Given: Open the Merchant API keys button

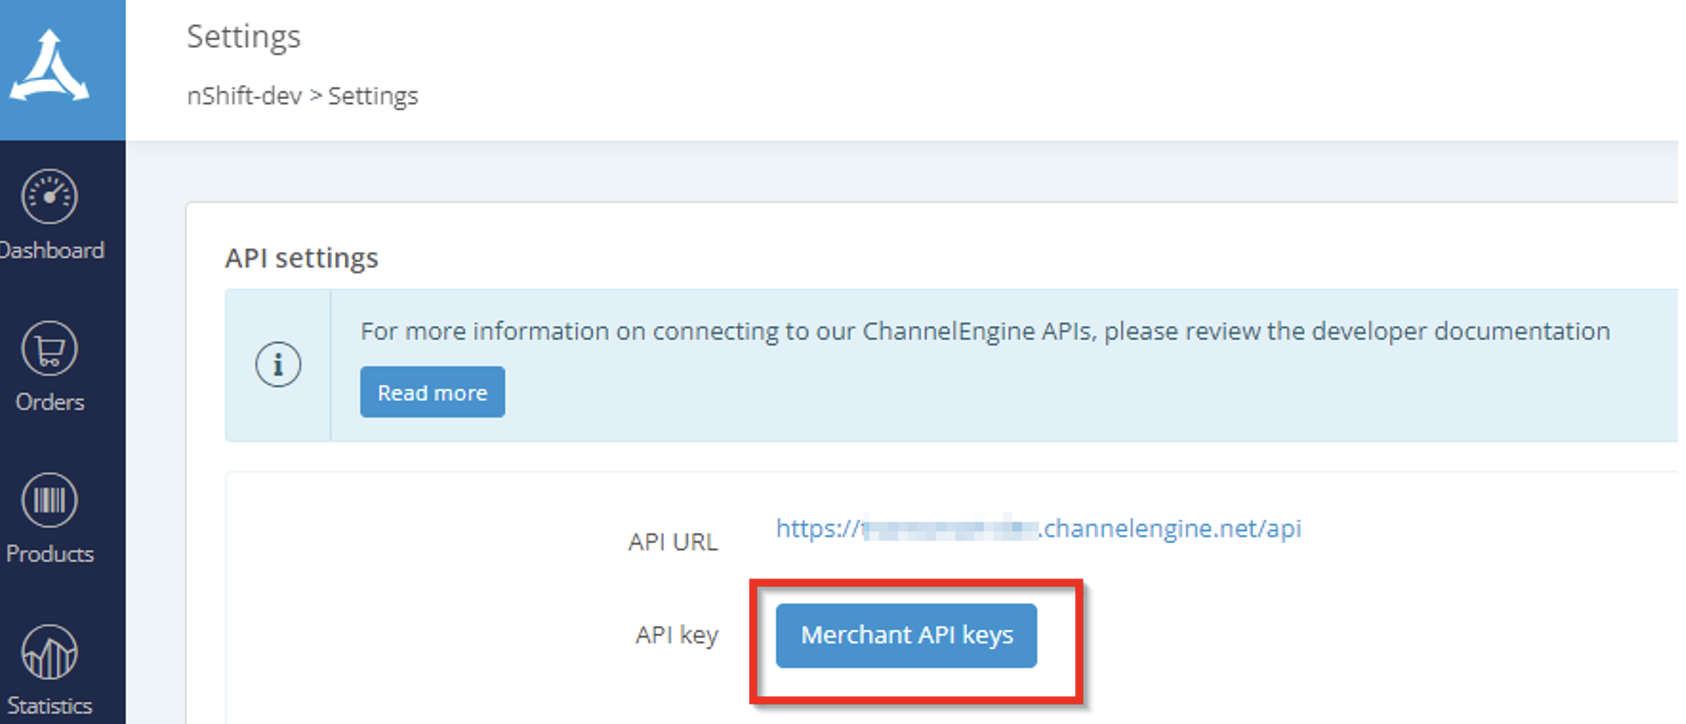Looking at the screenshot, I should pos(906,635).
